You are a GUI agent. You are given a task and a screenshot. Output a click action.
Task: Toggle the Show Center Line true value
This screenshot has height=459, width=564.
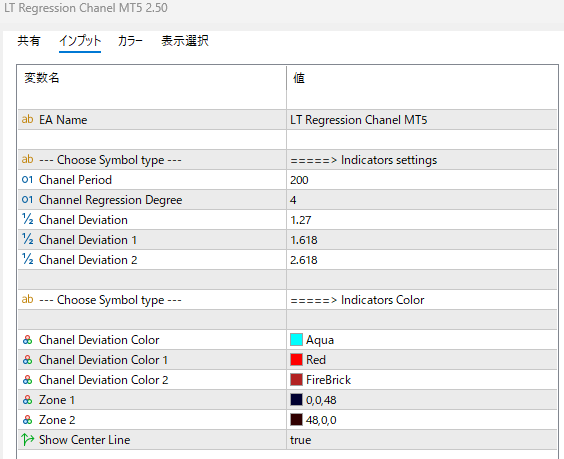pyautogui.click(x=422, y=440)
